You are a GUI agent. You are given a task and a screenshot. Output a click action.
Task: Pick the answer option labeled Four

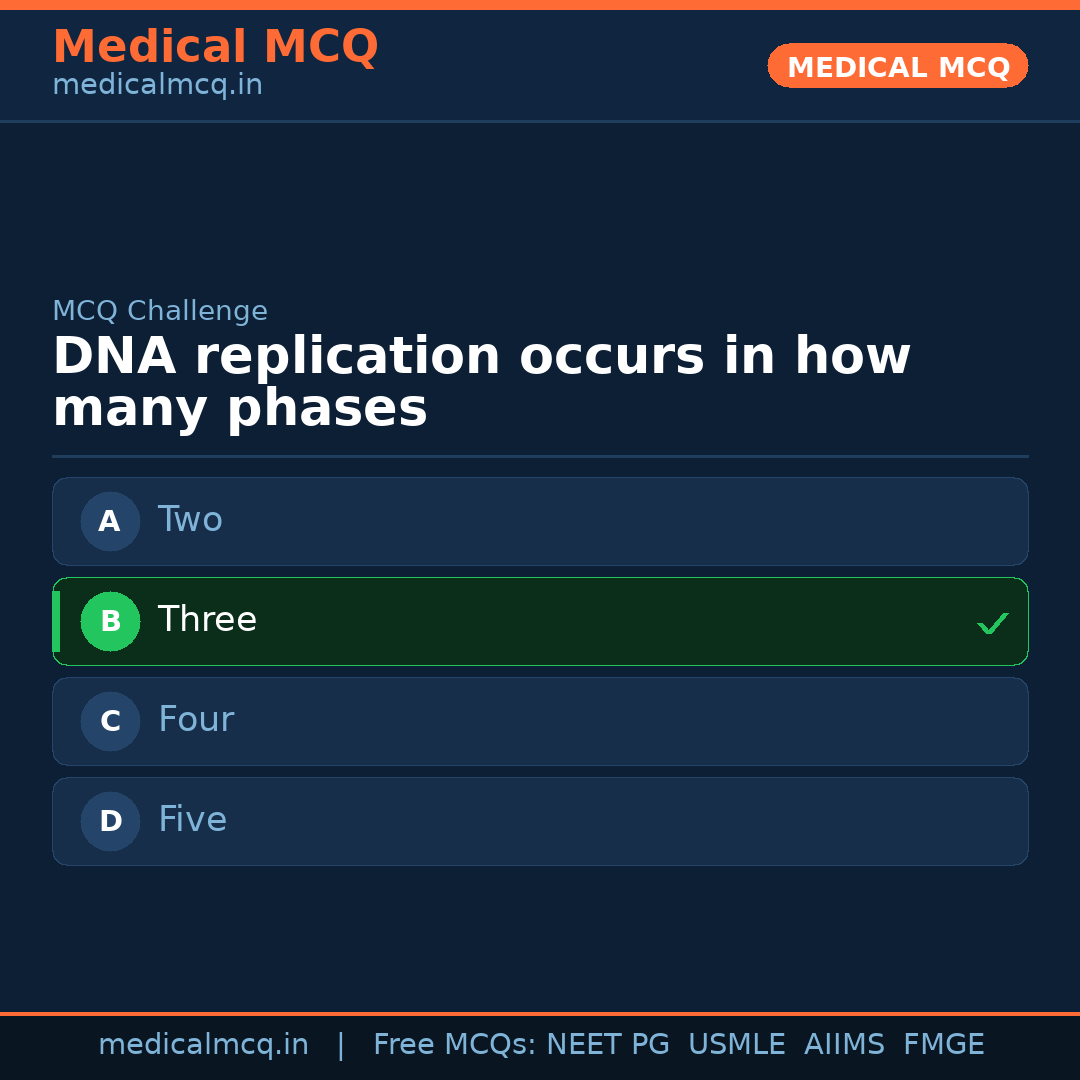click(540, 721)
